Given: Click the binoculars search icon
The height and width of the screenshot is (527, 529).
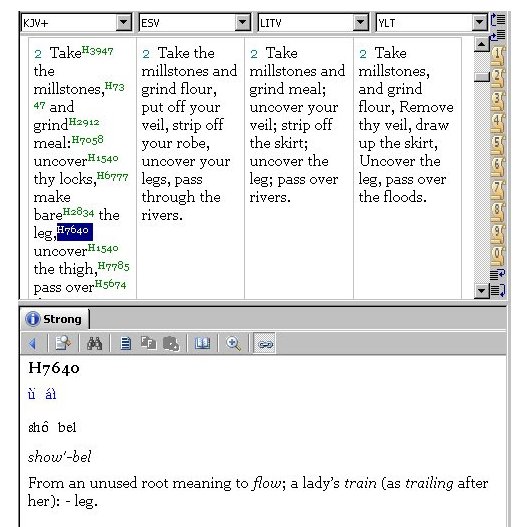Looking at the screenshot, I should click(94, 343).
